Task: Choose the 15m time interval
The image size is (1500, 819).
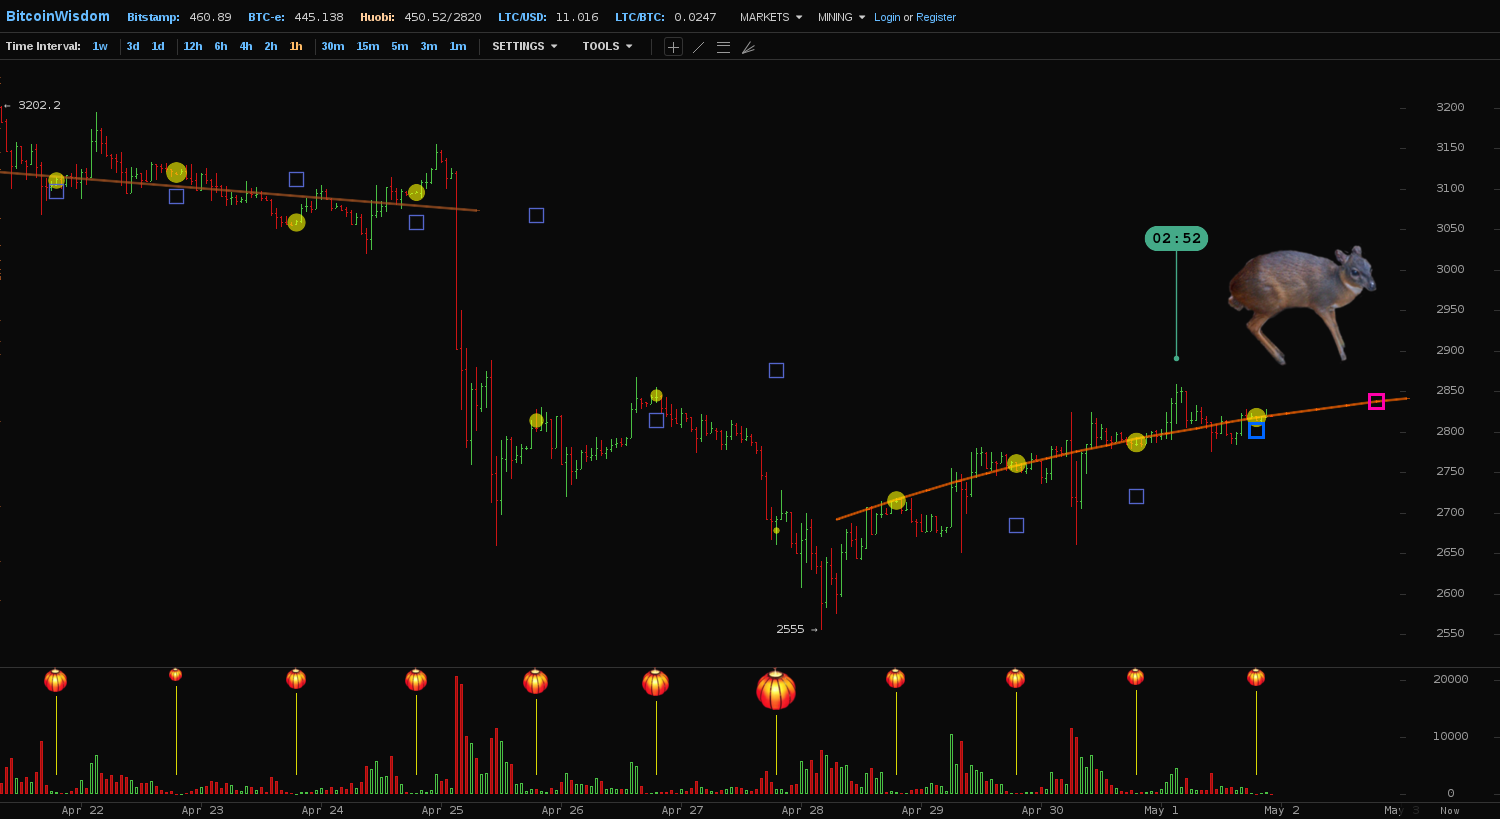Action: point(368,46)
